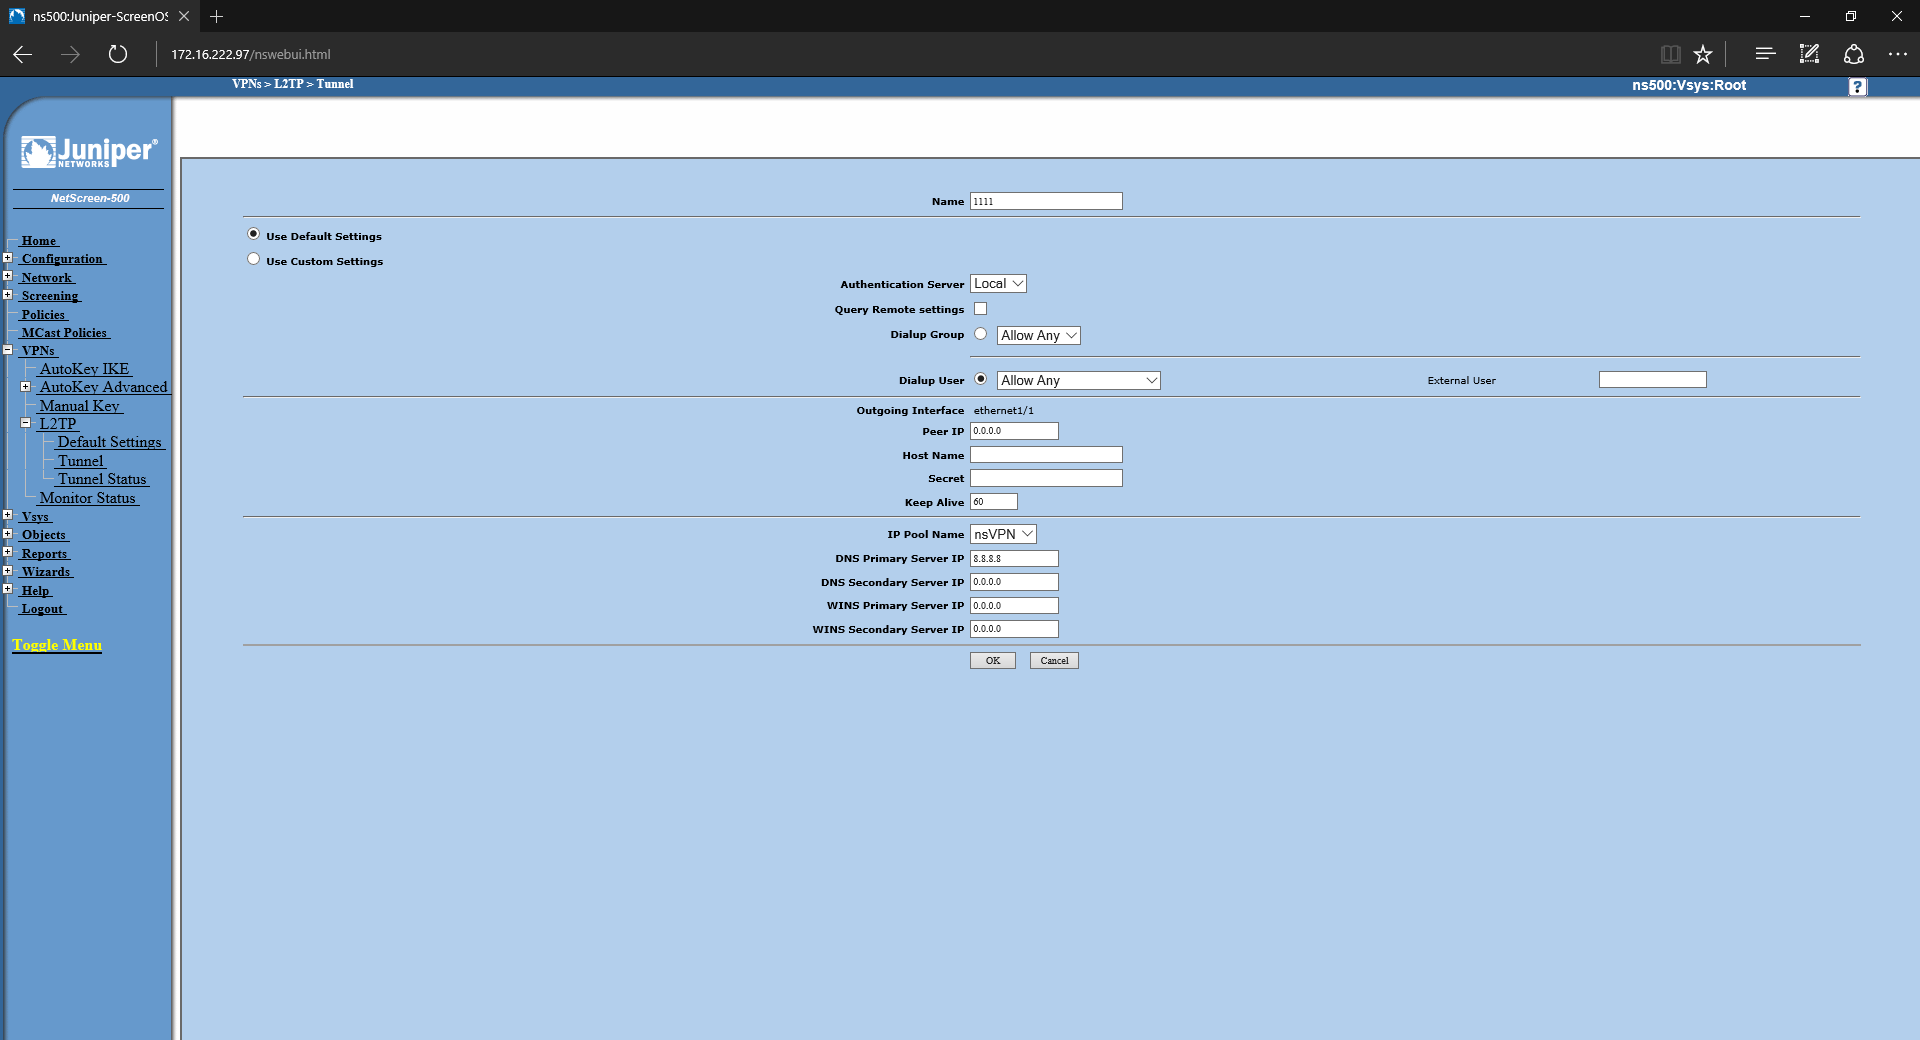Image resolution: width=1920 pixels, height=1040 pixels.
Task: Reload the page with refresh icon
Action: click(118, 54)
